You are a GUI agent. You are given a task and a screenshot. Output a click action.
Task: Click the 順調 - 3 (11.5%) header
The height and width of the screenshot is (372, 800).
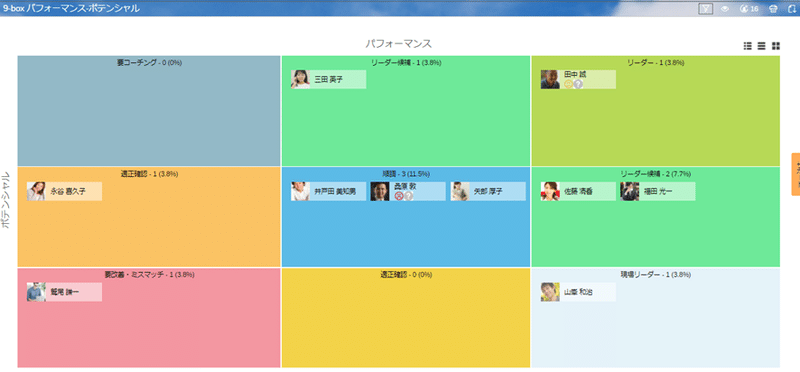pyautogui.click(x=406, y=173)
